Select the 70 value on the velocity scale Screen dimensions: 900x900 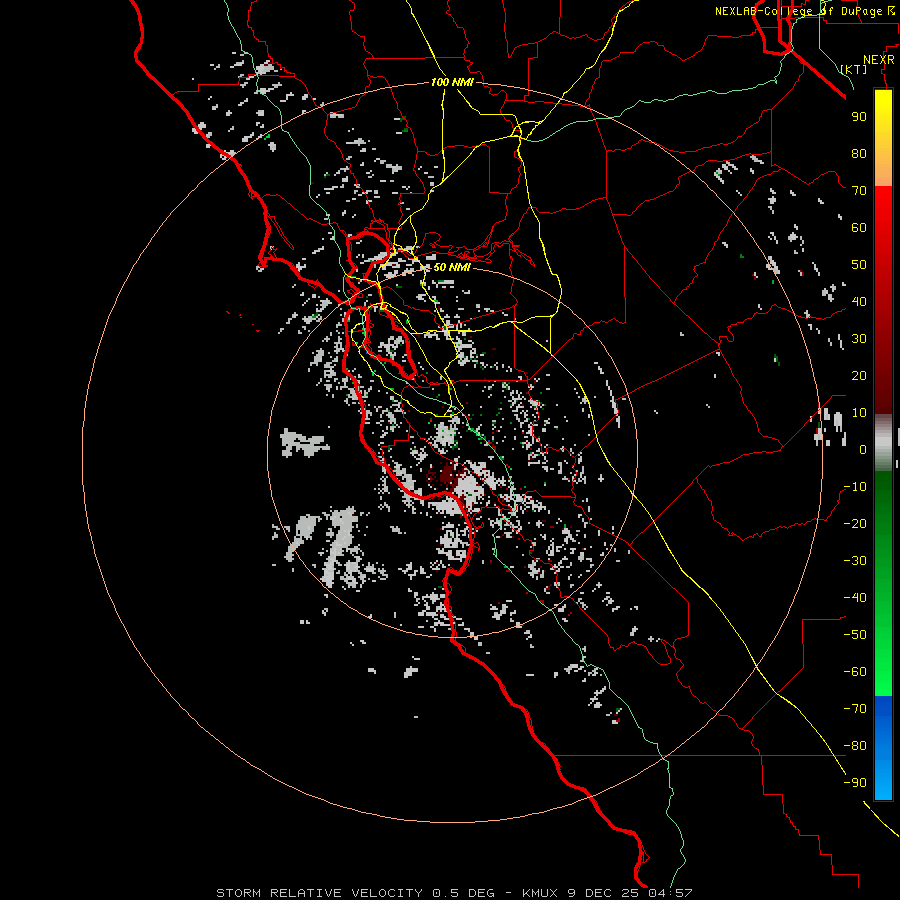point(859,191)
